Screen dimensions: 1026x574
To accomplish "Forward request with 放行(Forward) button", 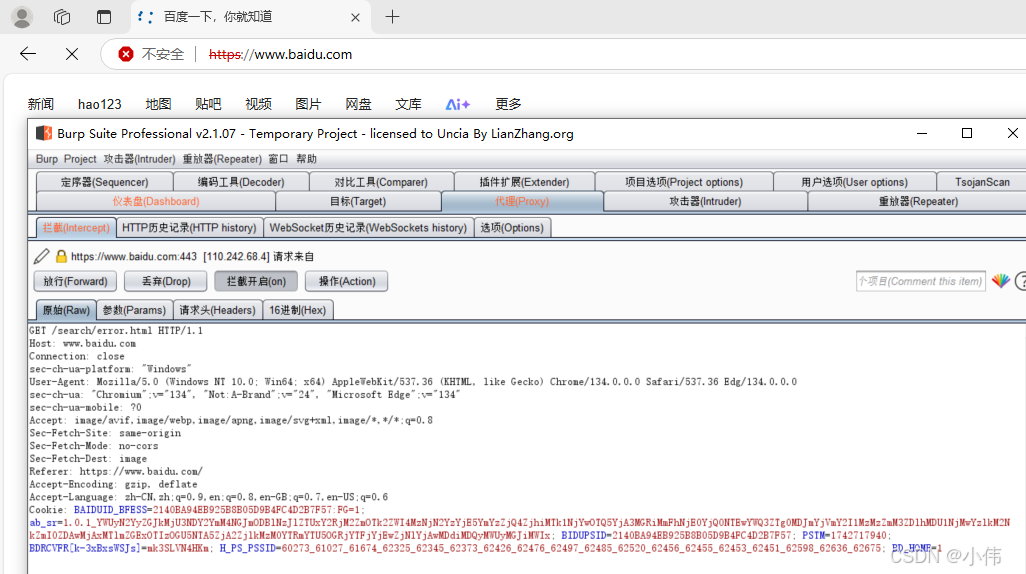I will coord(75,281).
